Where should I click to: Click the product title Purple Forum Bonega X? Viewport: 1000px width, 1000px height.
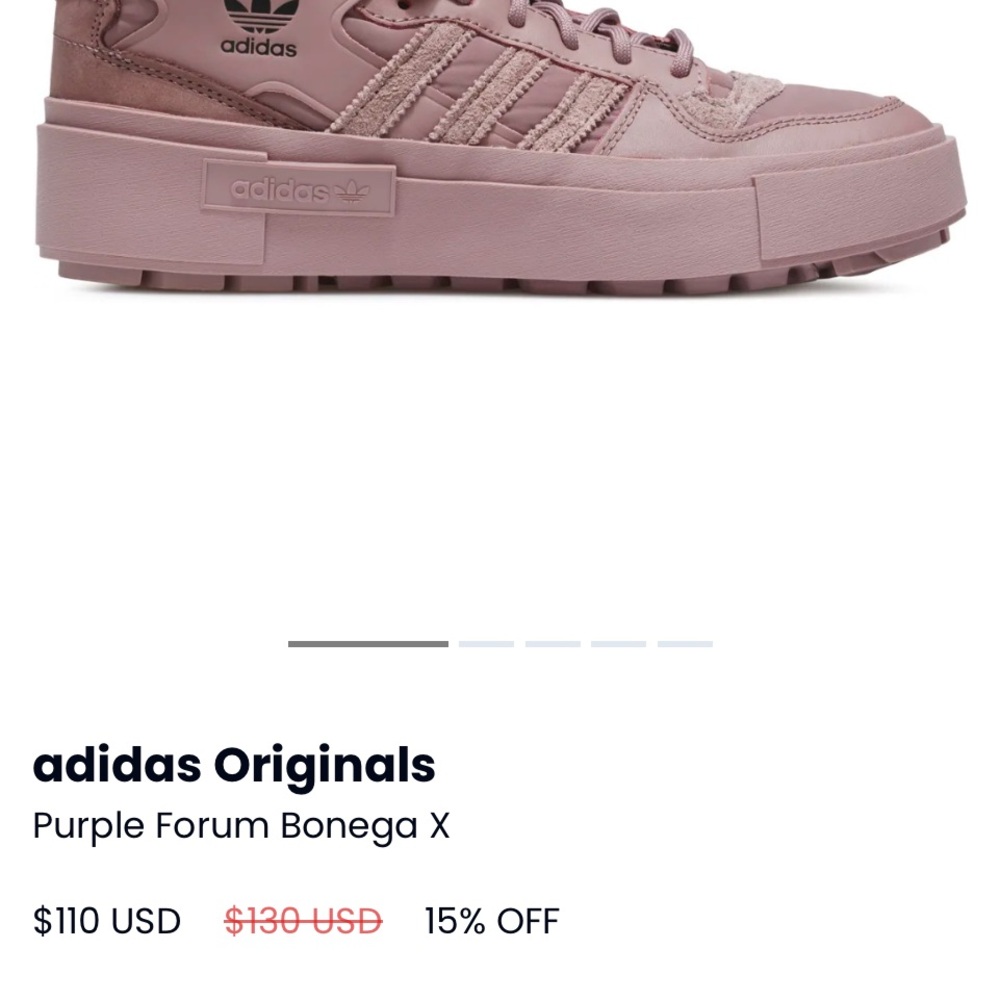243,826
